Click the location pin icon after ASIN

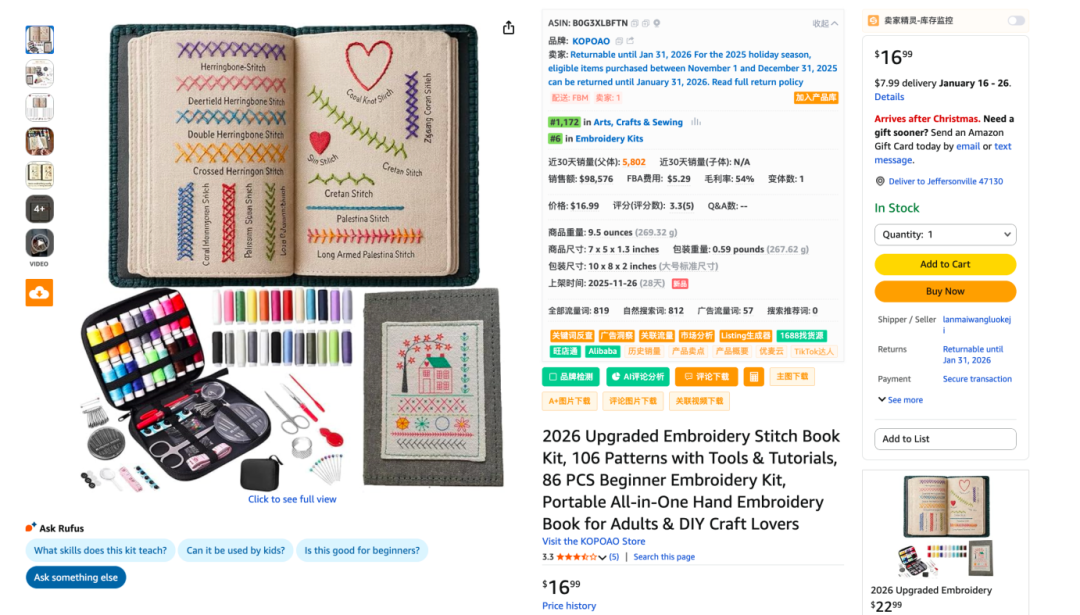pos(656,23)
